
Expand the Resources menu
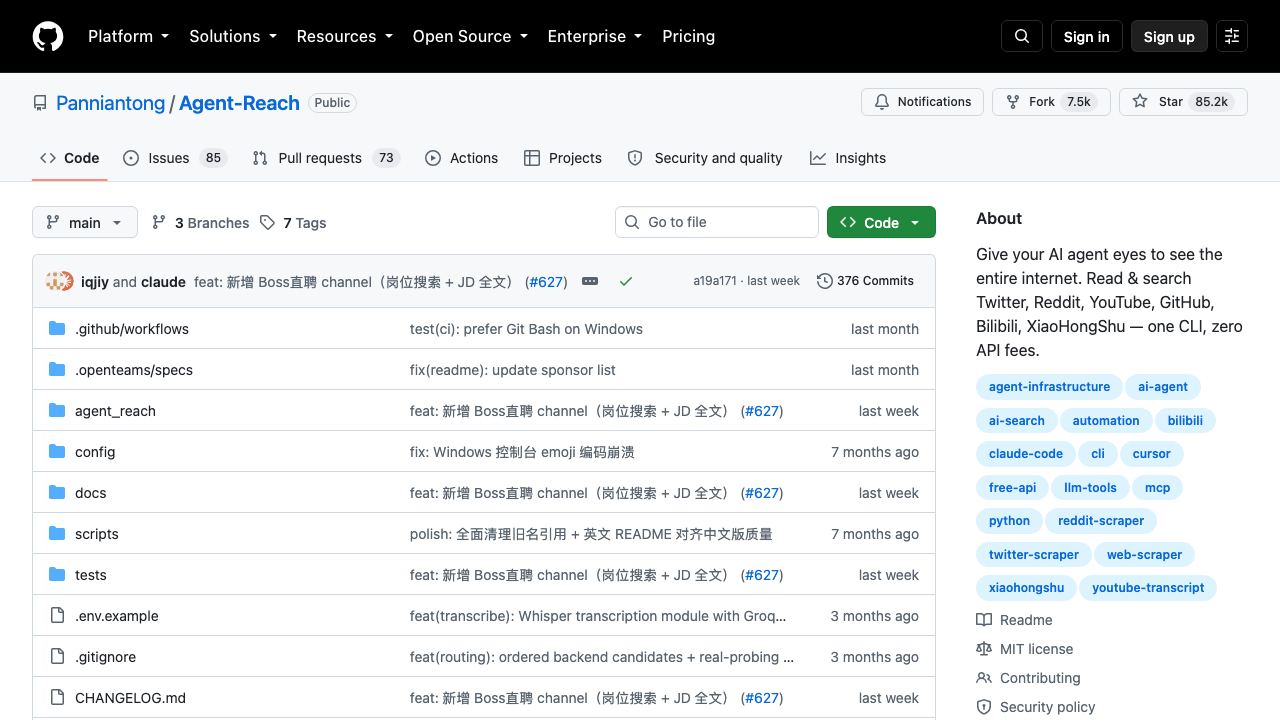click(x=344, y=36)
